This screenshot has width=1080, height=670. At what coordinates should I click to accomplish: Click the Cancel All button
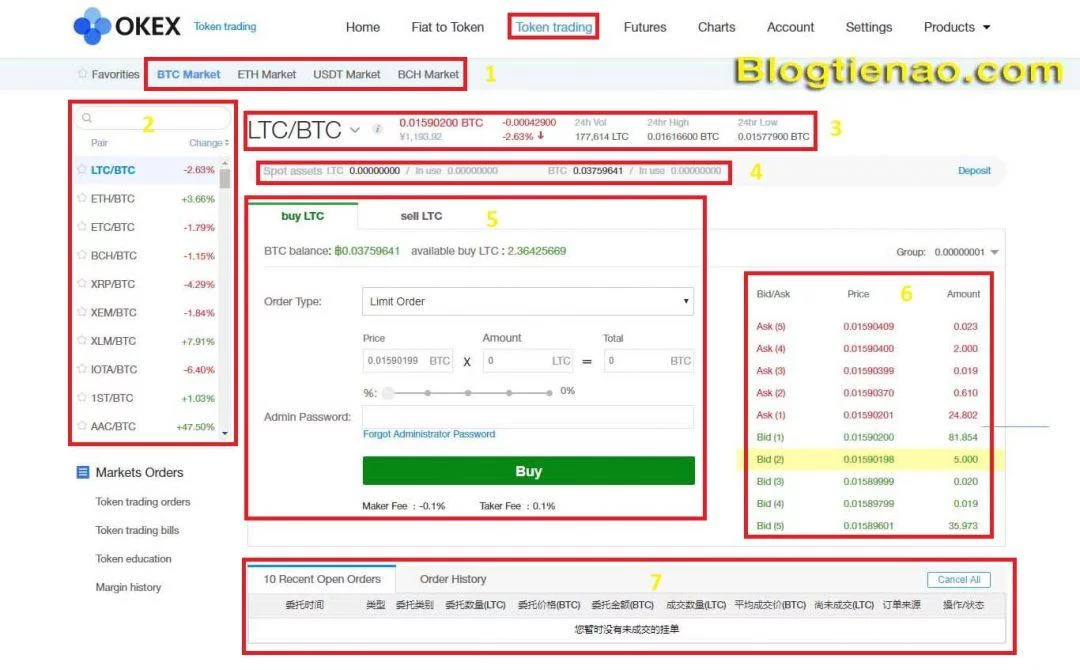958,580
